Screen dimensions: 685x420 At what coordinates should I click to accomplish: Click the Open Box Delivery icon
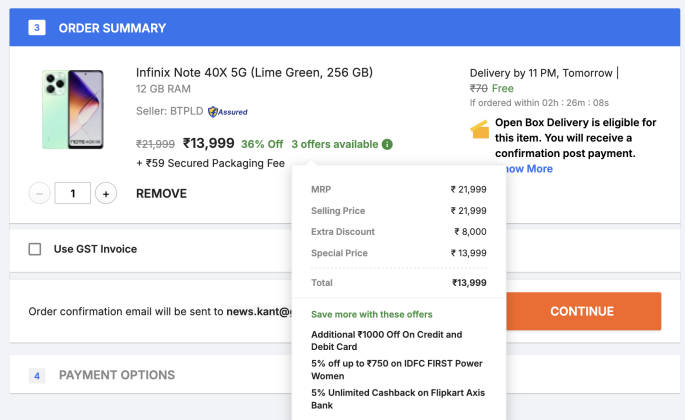pos(480,130)
